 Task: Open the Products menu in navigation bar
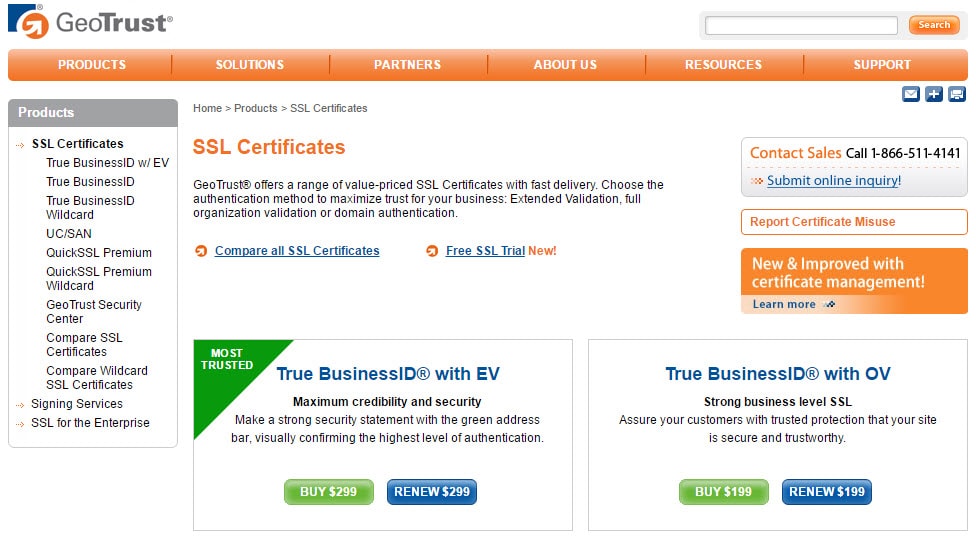[x=92, y=65]
